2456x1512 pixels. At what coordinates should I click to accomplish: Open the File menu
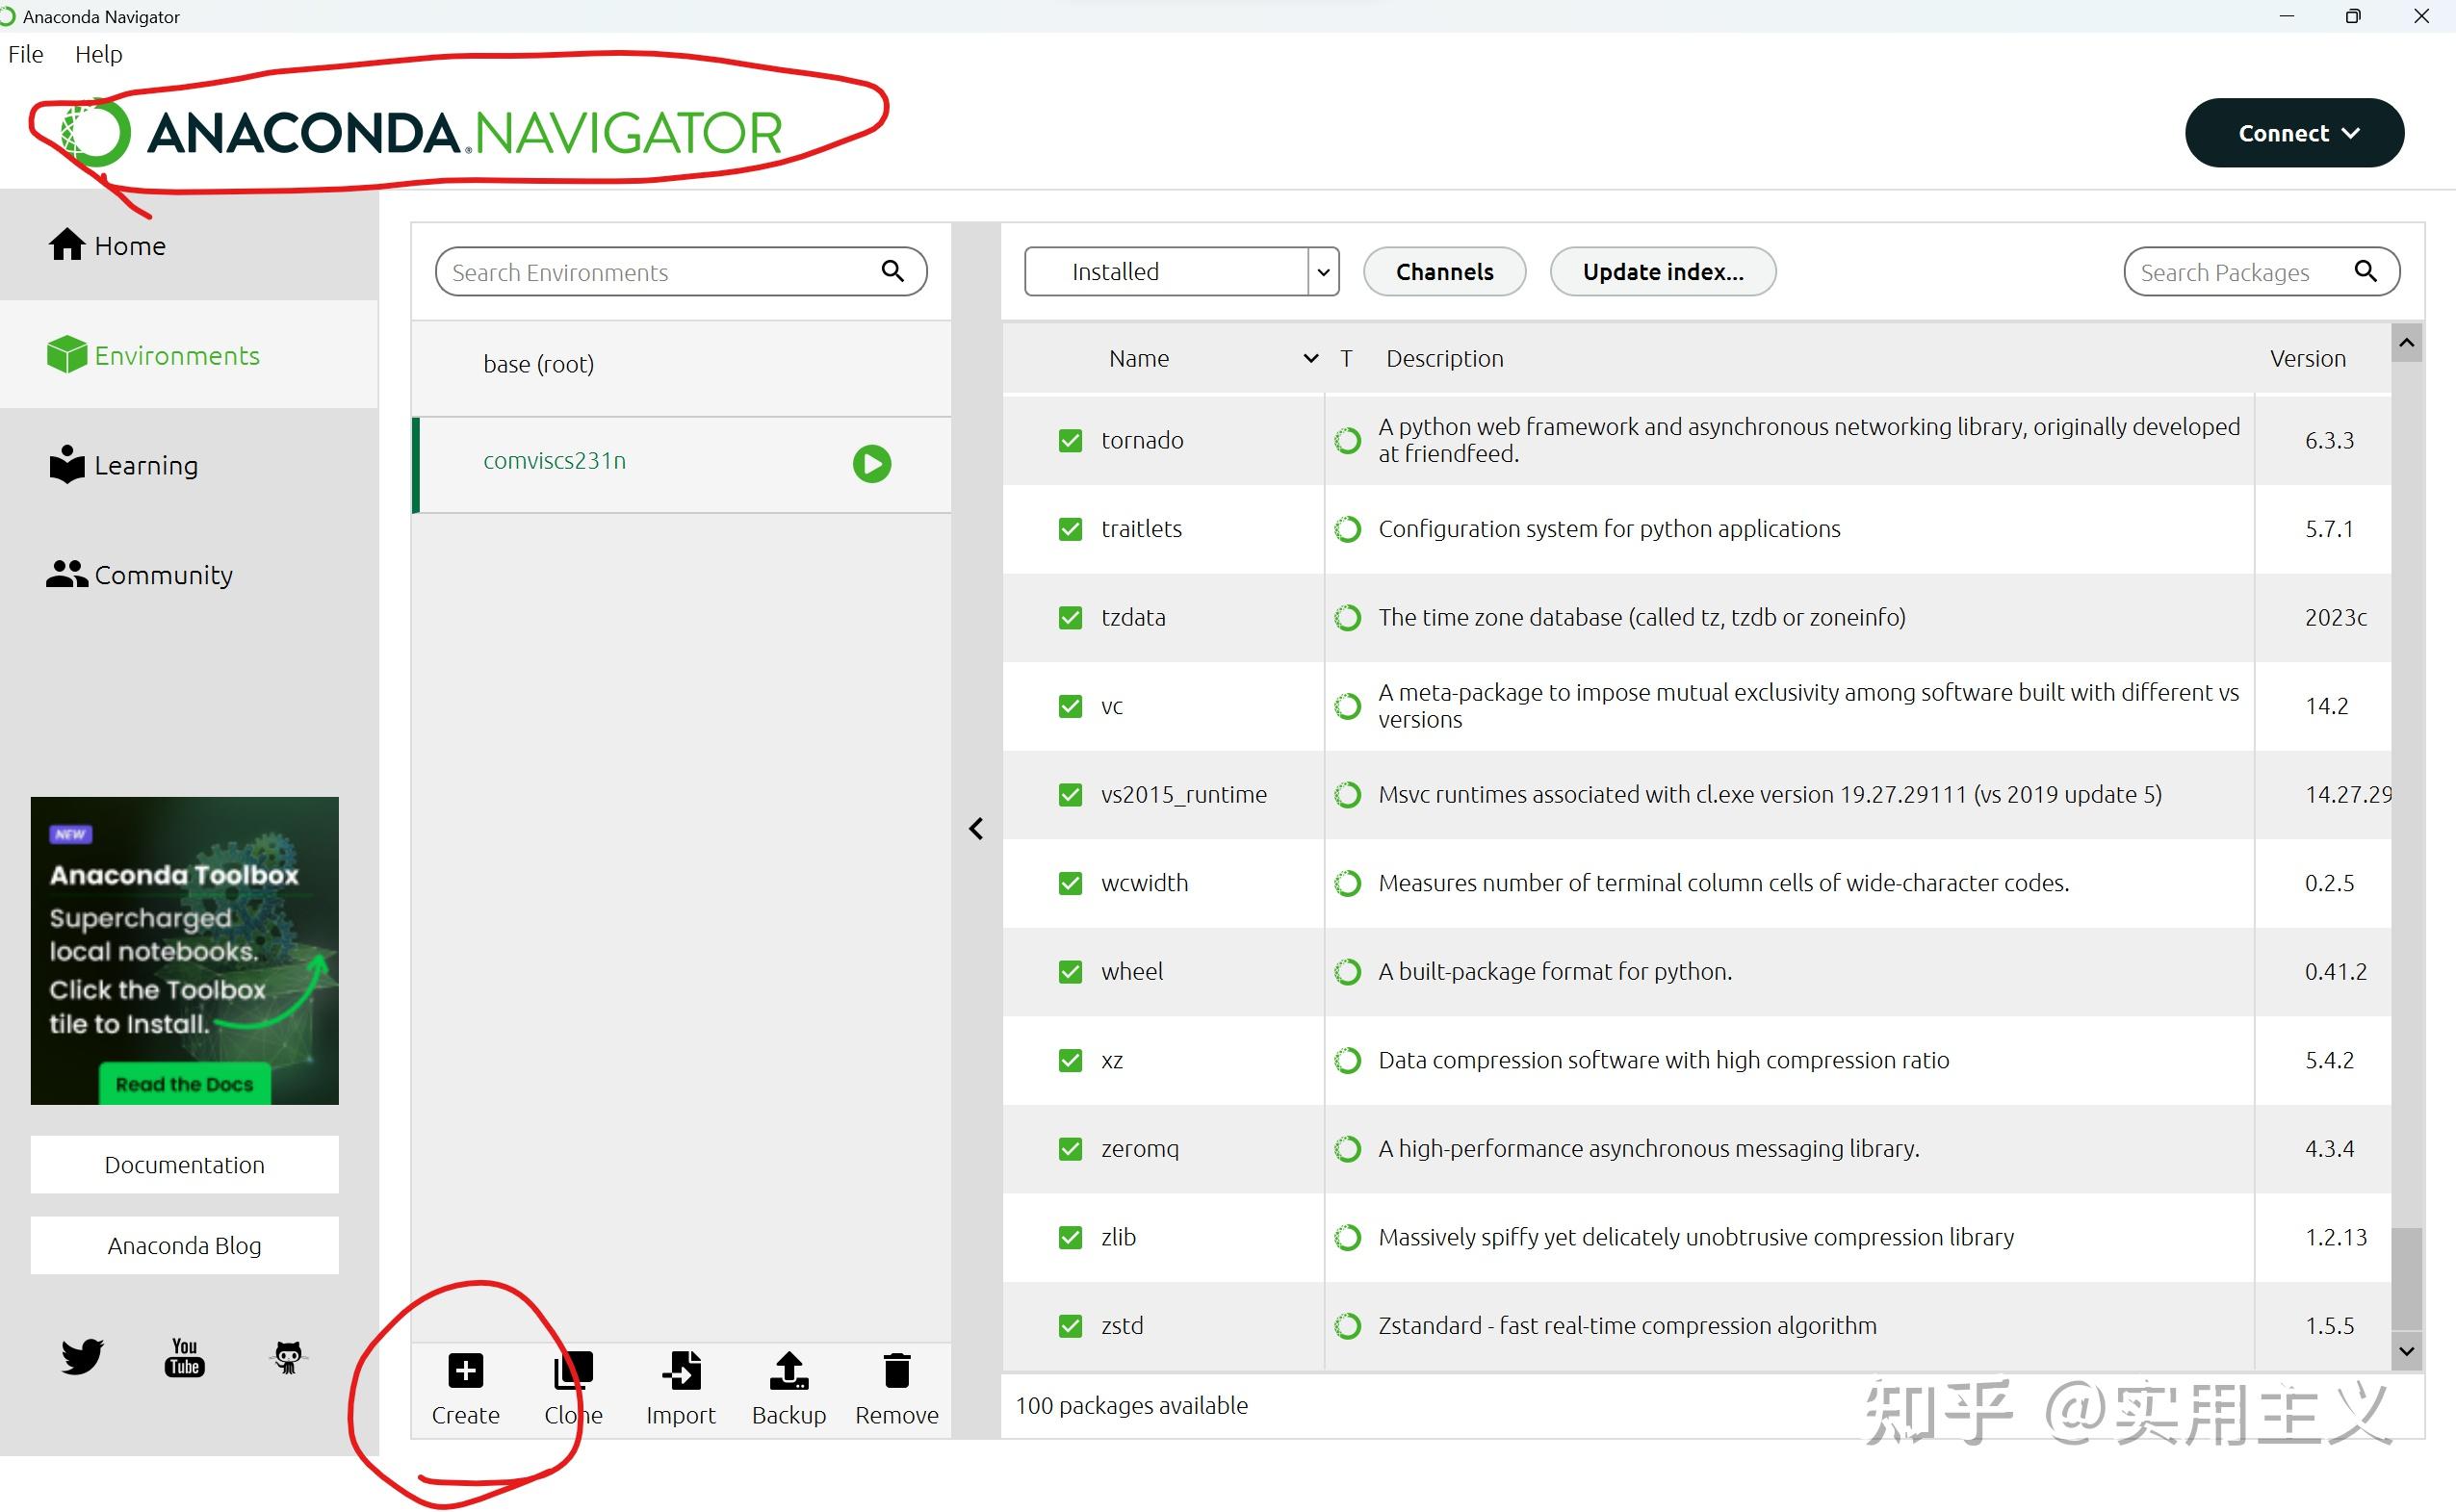click(26, 54)
